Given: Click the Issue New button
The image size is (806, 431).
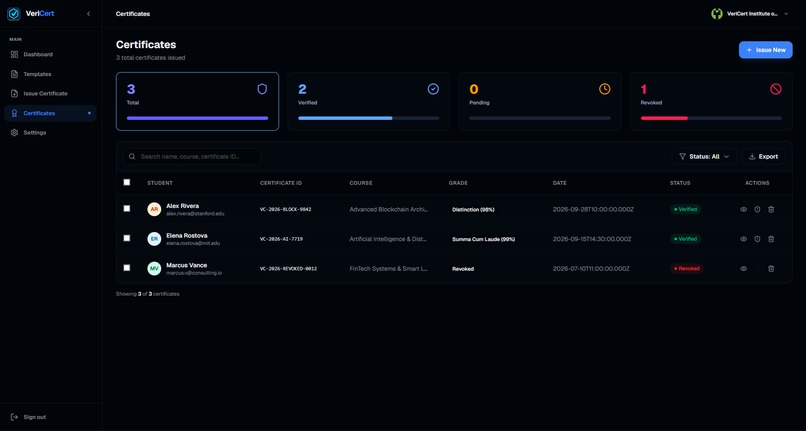Looking at the screenshot, I should (x=765, y=50).
